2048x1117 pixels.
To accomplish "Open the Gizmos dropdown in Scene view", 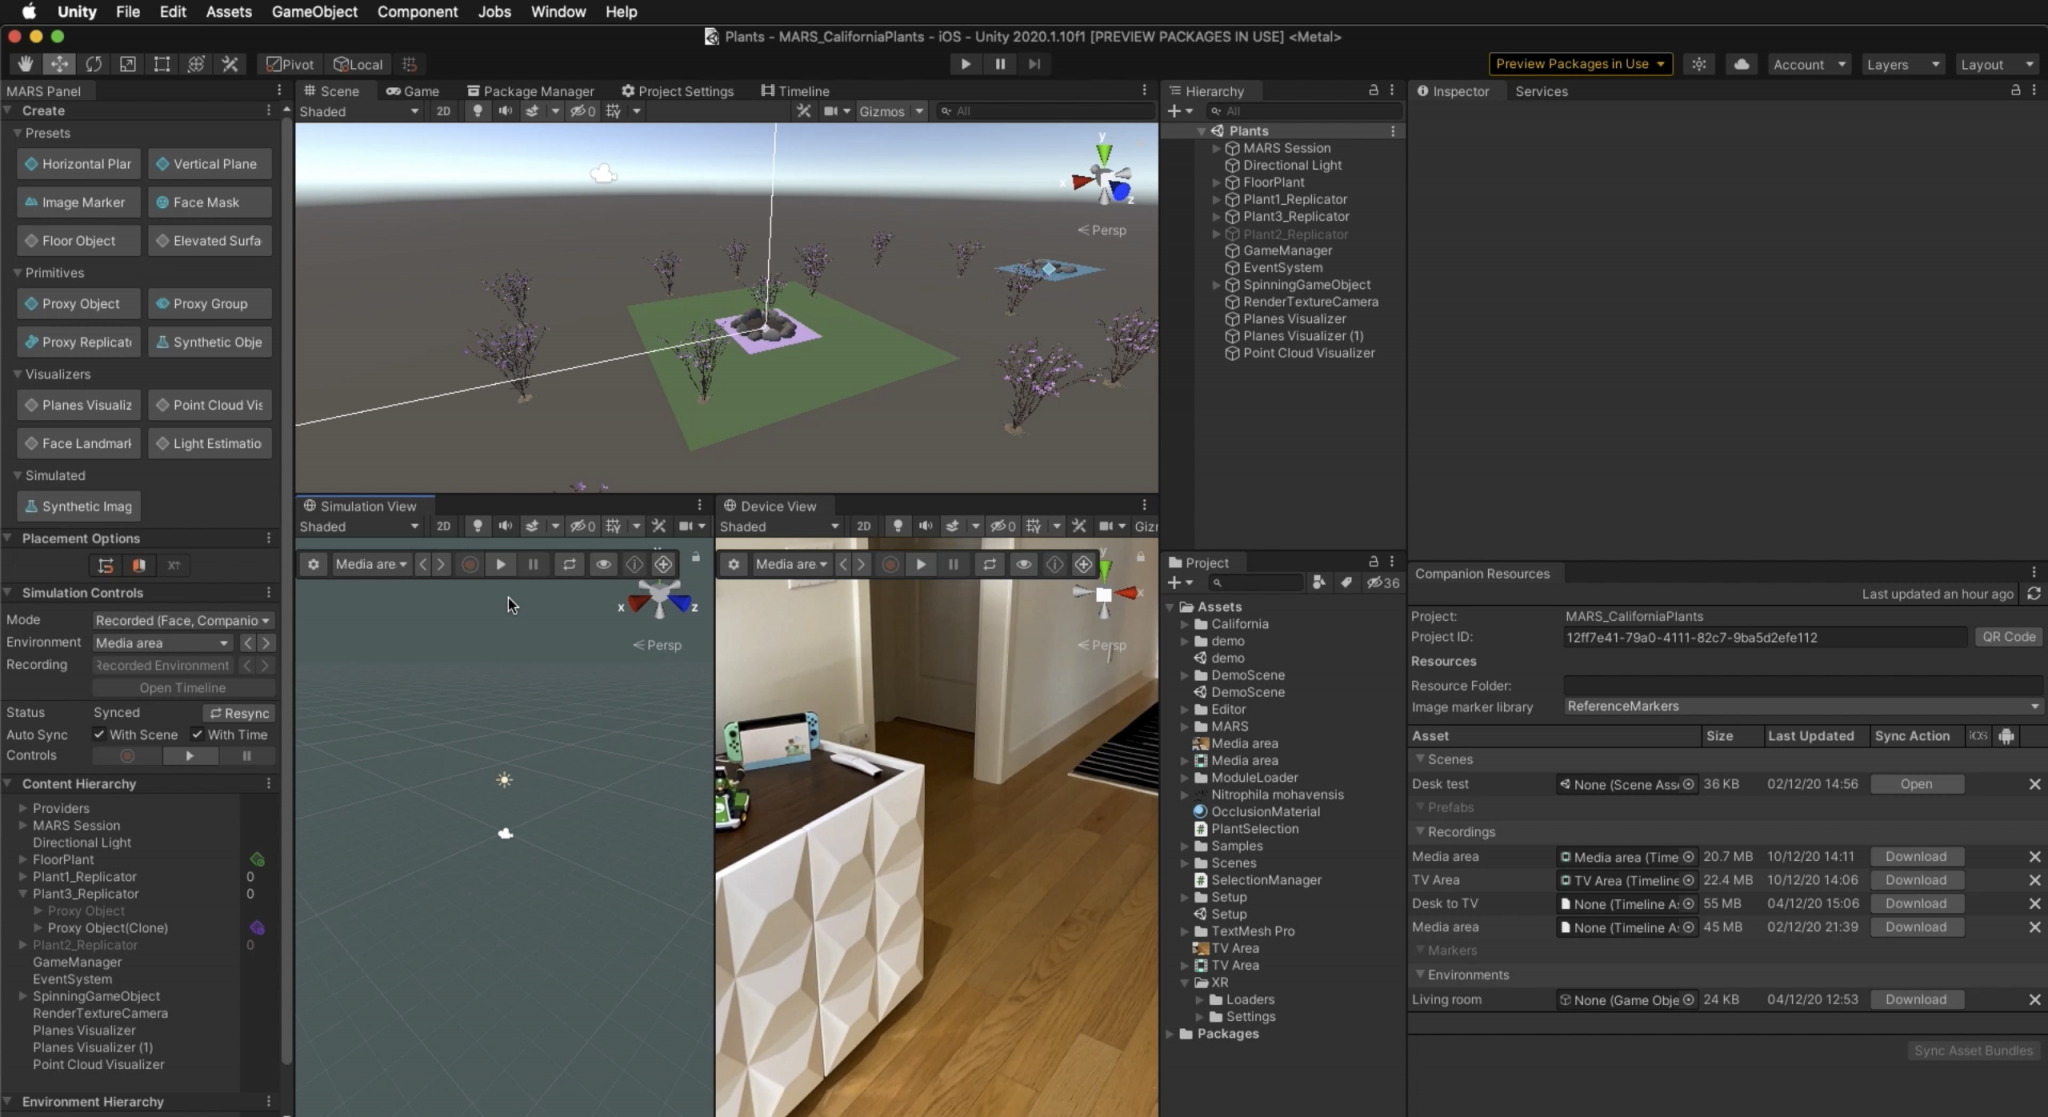I will click(890, 111).
